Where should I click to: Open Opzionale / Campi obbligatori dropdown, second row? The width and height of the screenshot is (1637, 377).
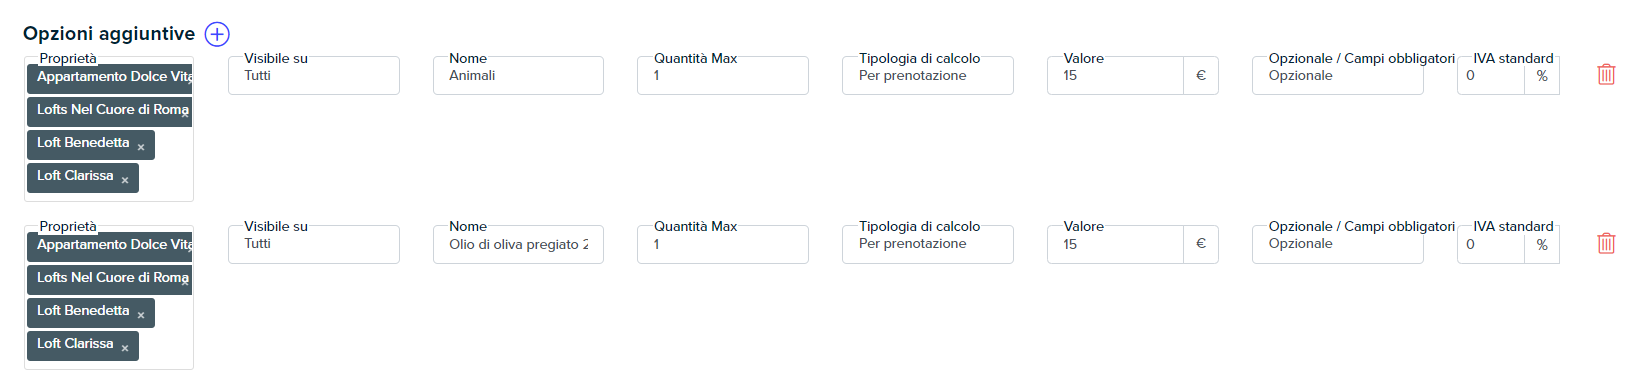tap(1338, 244)
